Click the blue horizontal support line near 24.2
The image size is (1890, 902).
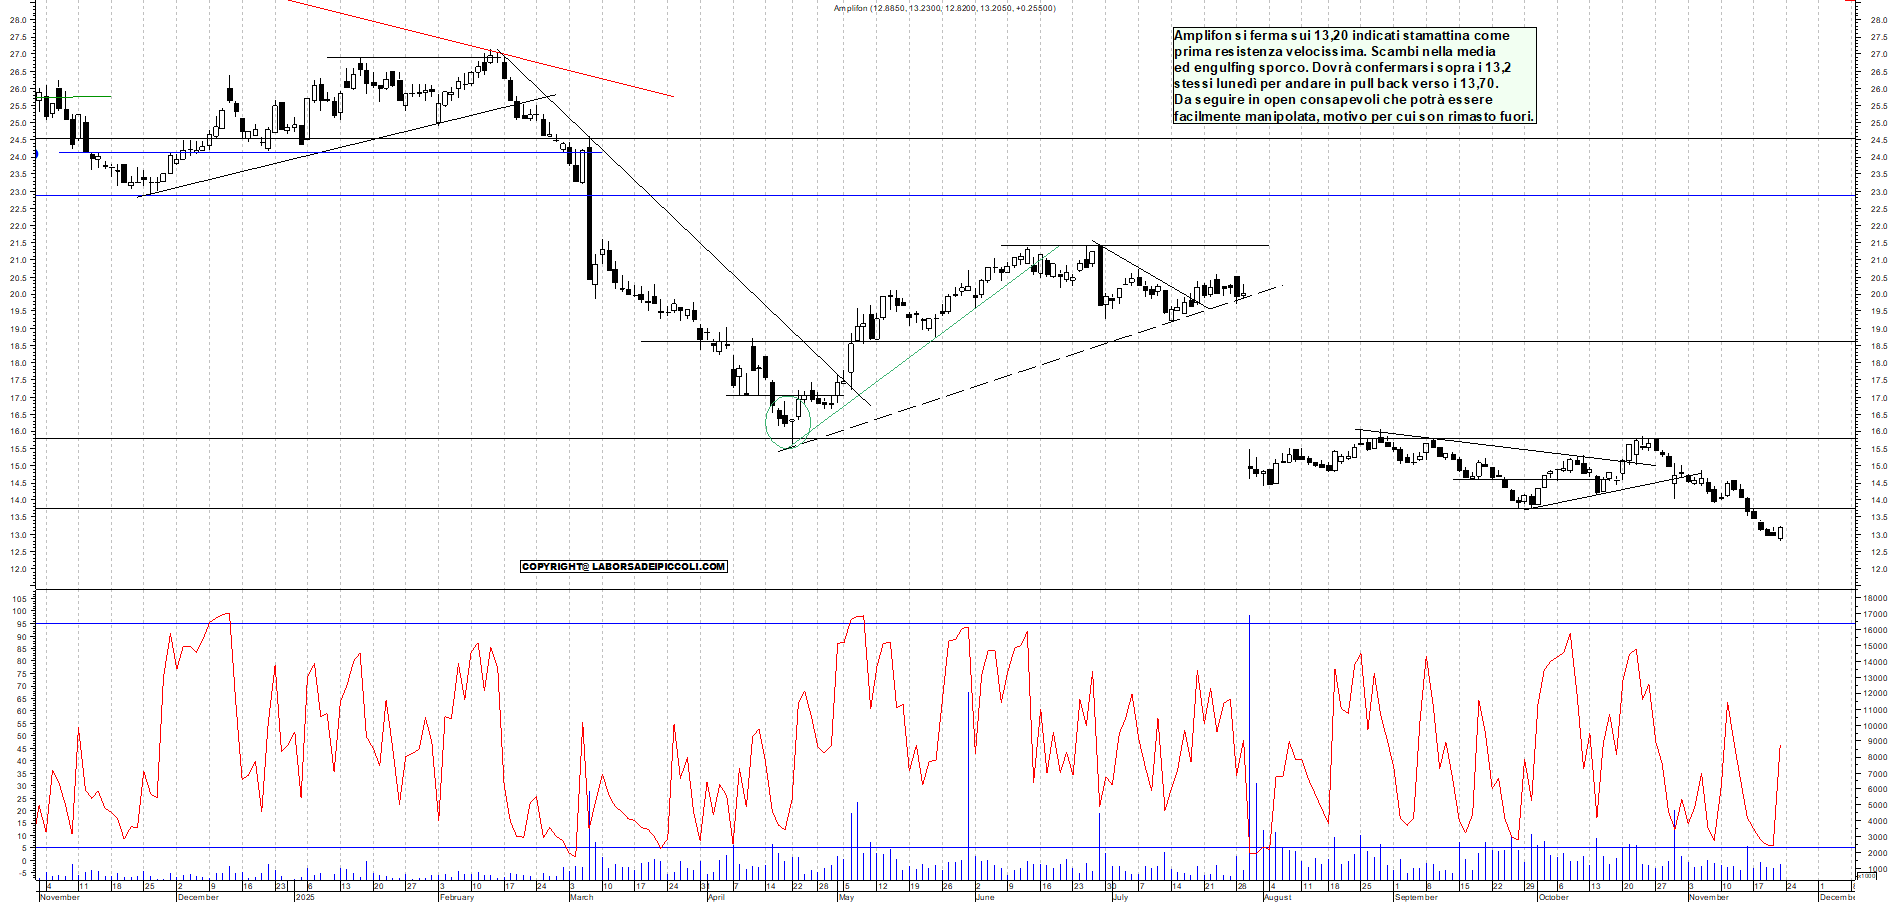(x=300, y=152)
